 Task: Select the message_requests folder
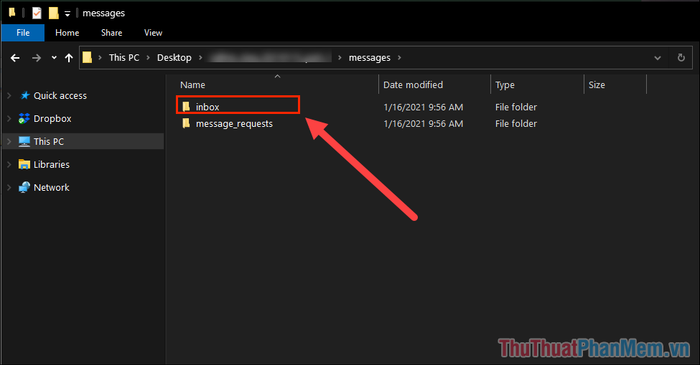pyautogui.click(x=234, y=124)
